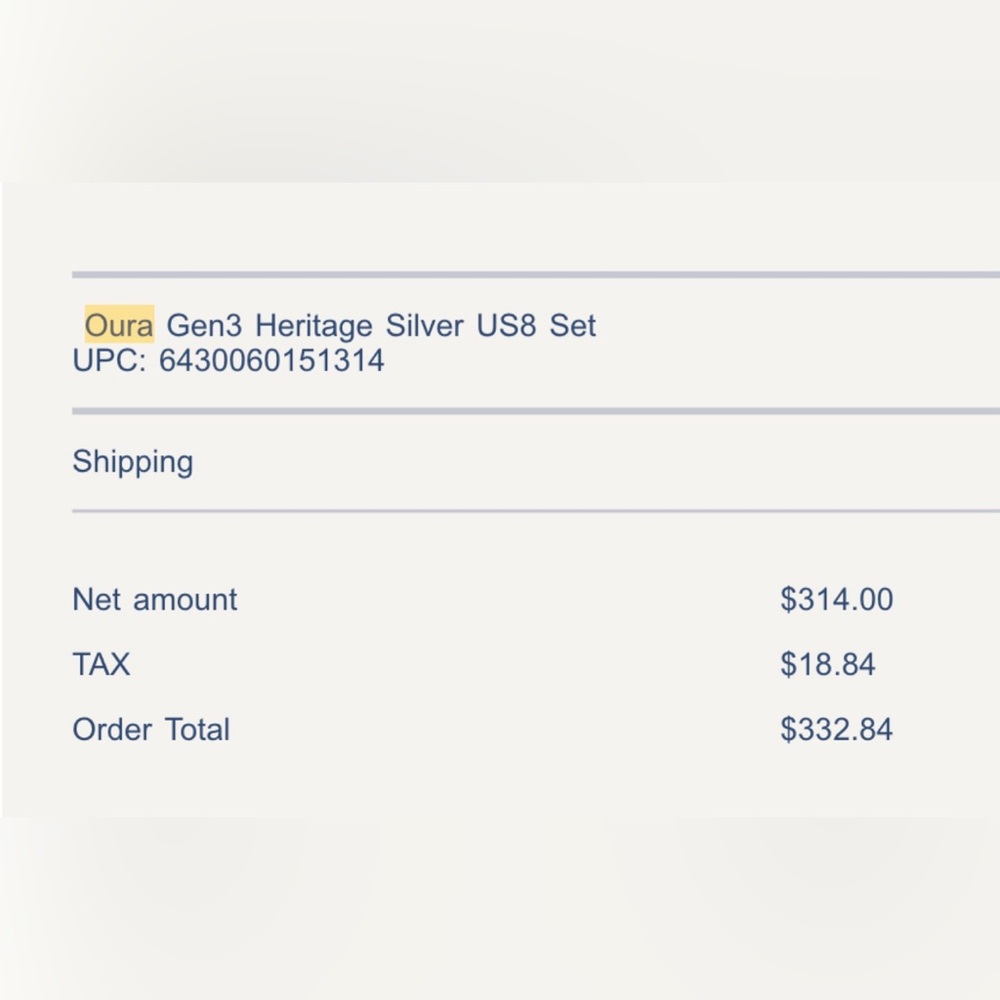Viewport: 1000px width, 1000px height.
Task: Click the Silver word in product name
Action: click(425, 325)
